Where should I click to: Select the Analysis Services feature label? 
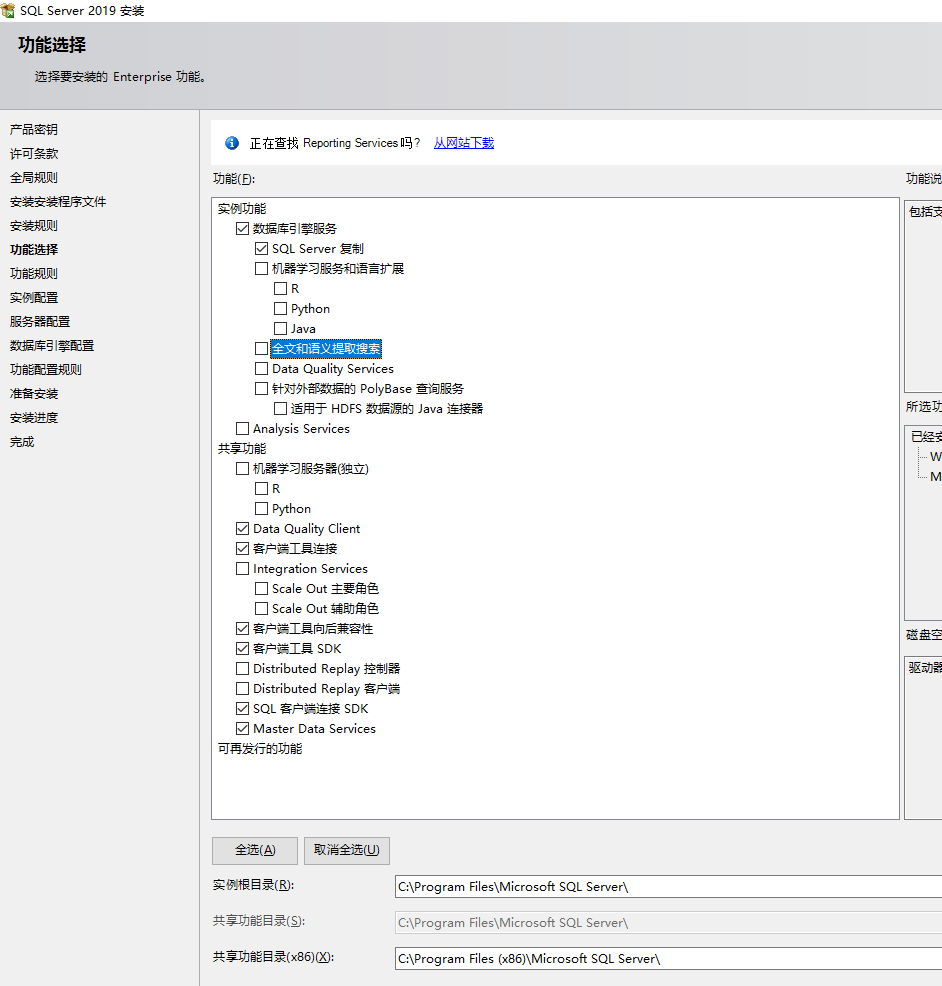301,428
